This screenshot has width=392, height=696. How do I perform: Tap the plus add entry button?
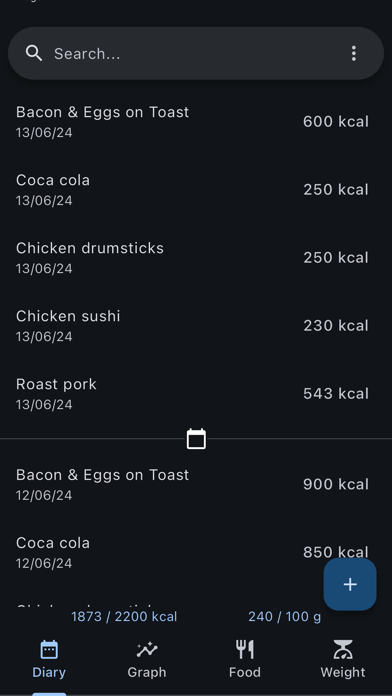(350, 584)
